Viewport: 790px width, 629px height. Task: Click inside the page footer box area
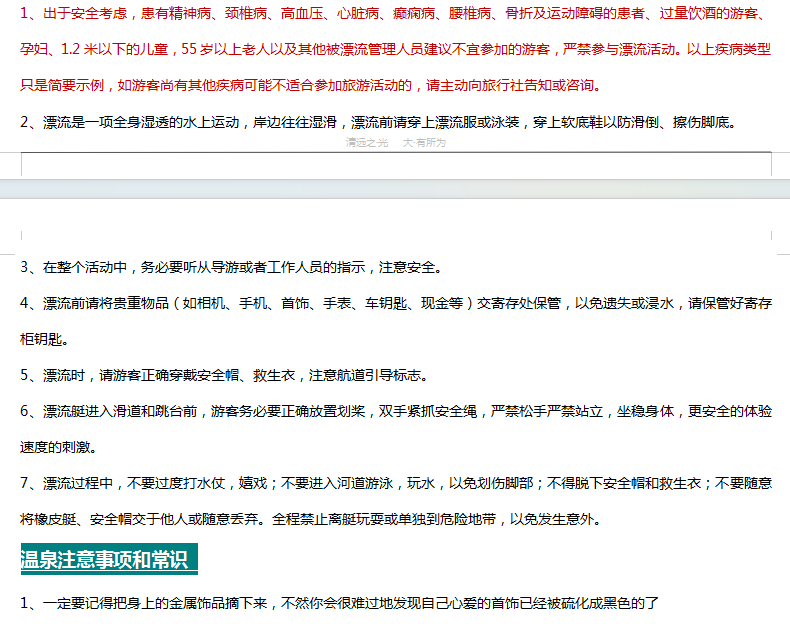pyautogui.click(x=396, y=164)
